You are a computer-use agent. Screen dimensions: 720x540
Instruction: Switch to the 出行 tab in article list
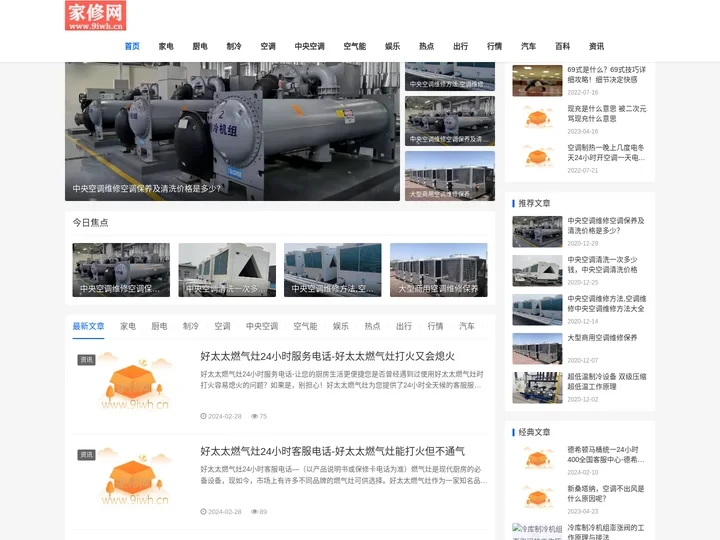point(404,326)
